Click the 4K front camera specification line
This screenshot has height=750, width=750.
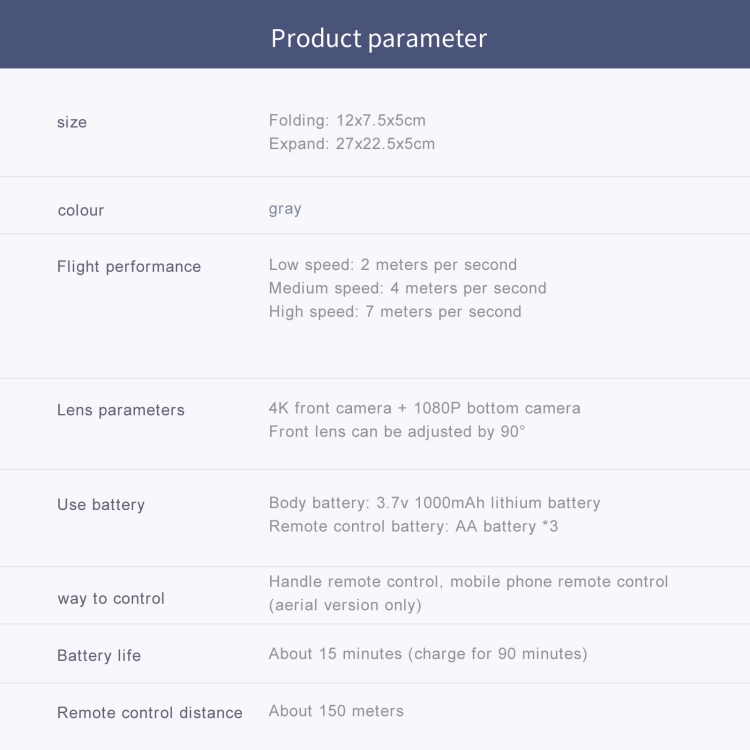pyautogui.click(x=424, y=408)
